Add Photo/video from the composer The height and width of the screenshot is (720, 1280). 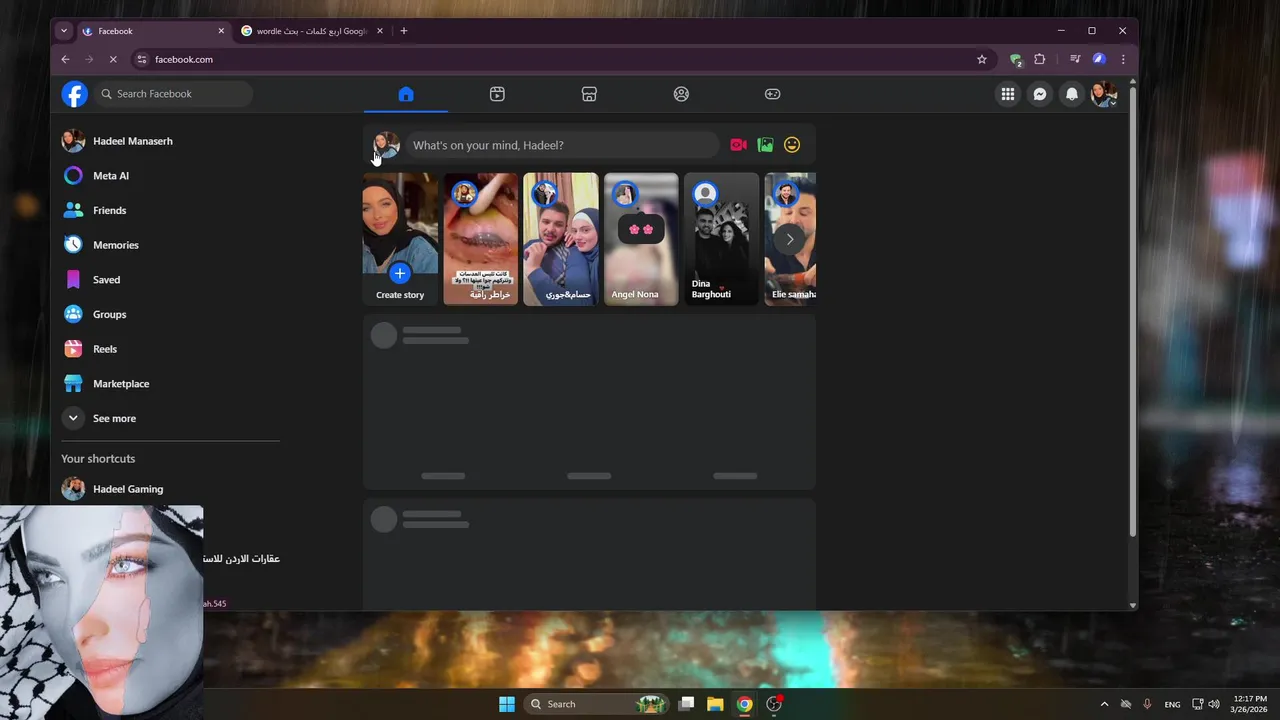click(765, 145)
